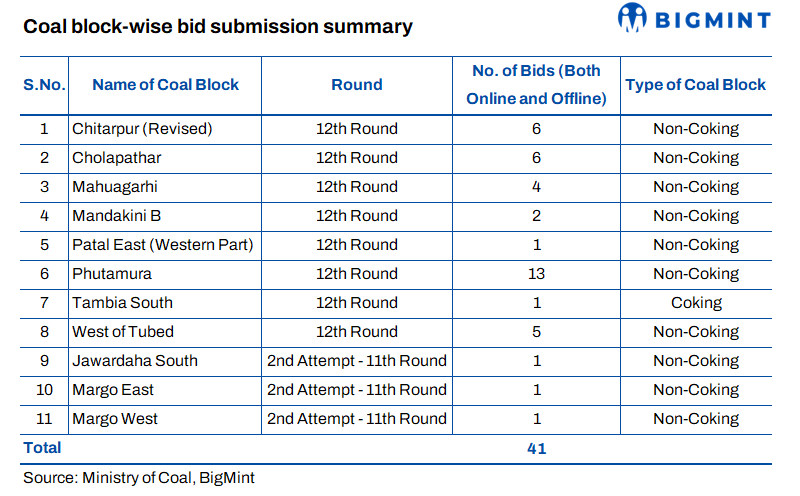The width and height of the screenshot is (800, 496).
Task: Select the 'Name of Coal Block' column header
Action: (165, 85)
